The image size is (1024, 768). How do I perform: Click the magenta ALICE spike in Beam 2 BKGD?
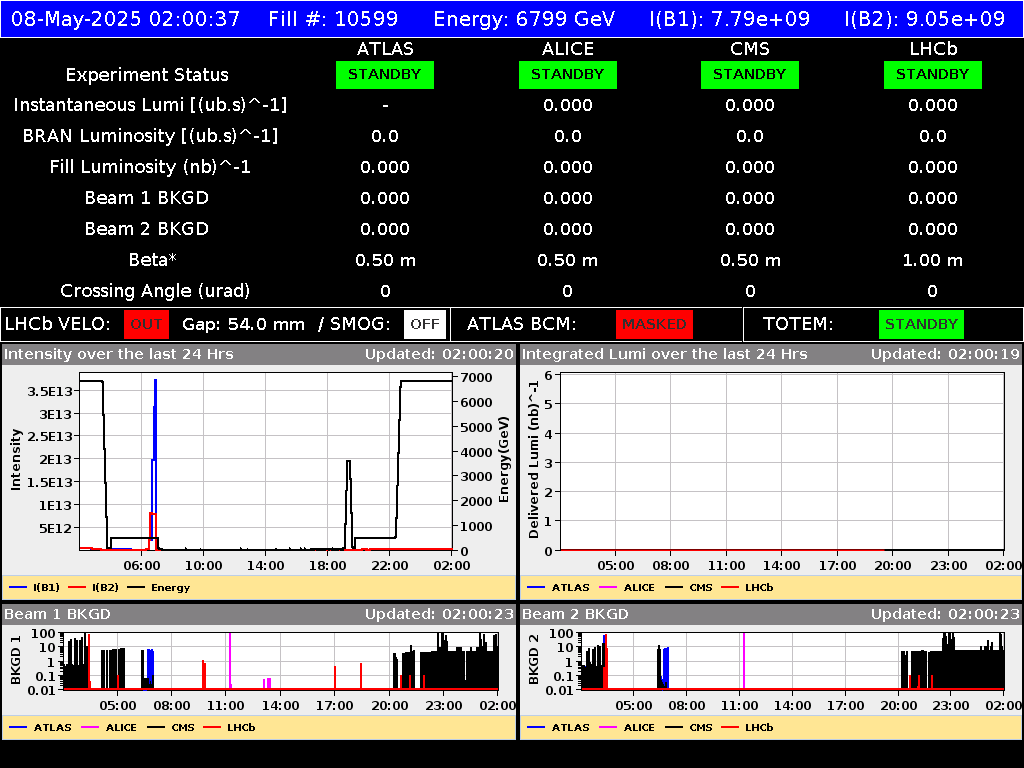coord(744,660)
